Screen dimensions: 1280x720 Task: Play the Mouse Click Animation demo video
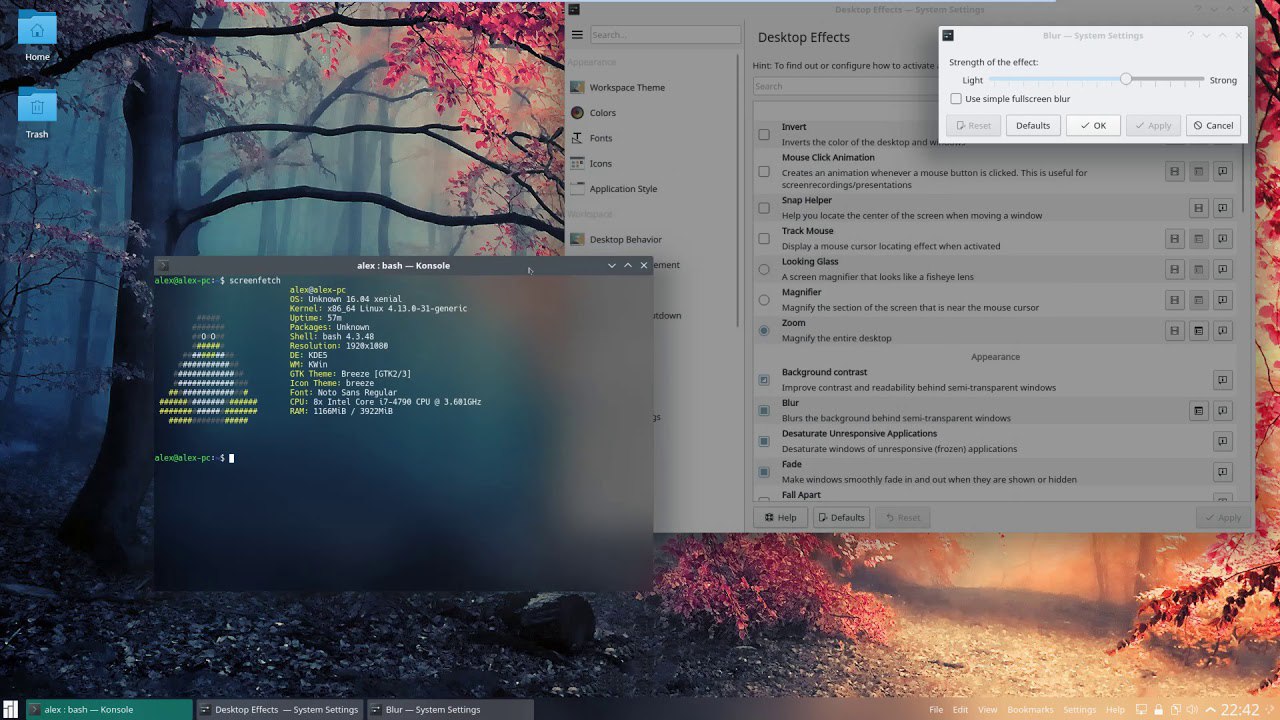click(1174, 172)
